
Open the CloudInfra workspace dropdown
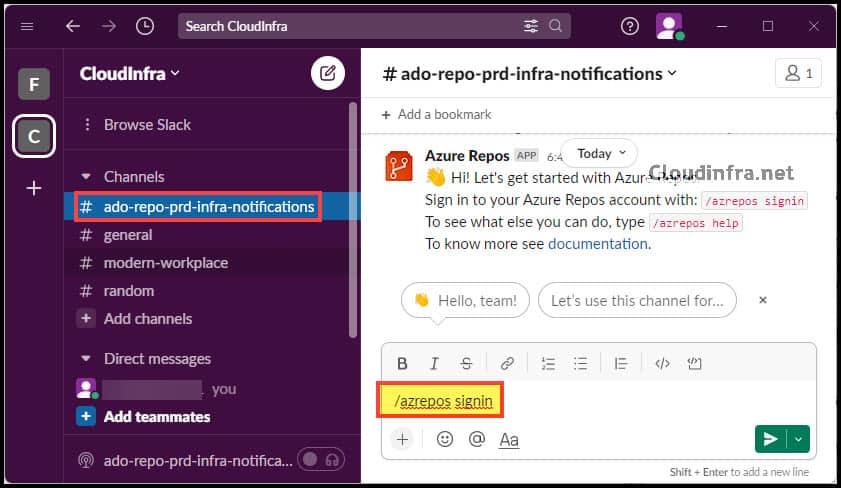click(x=129, y=73)
